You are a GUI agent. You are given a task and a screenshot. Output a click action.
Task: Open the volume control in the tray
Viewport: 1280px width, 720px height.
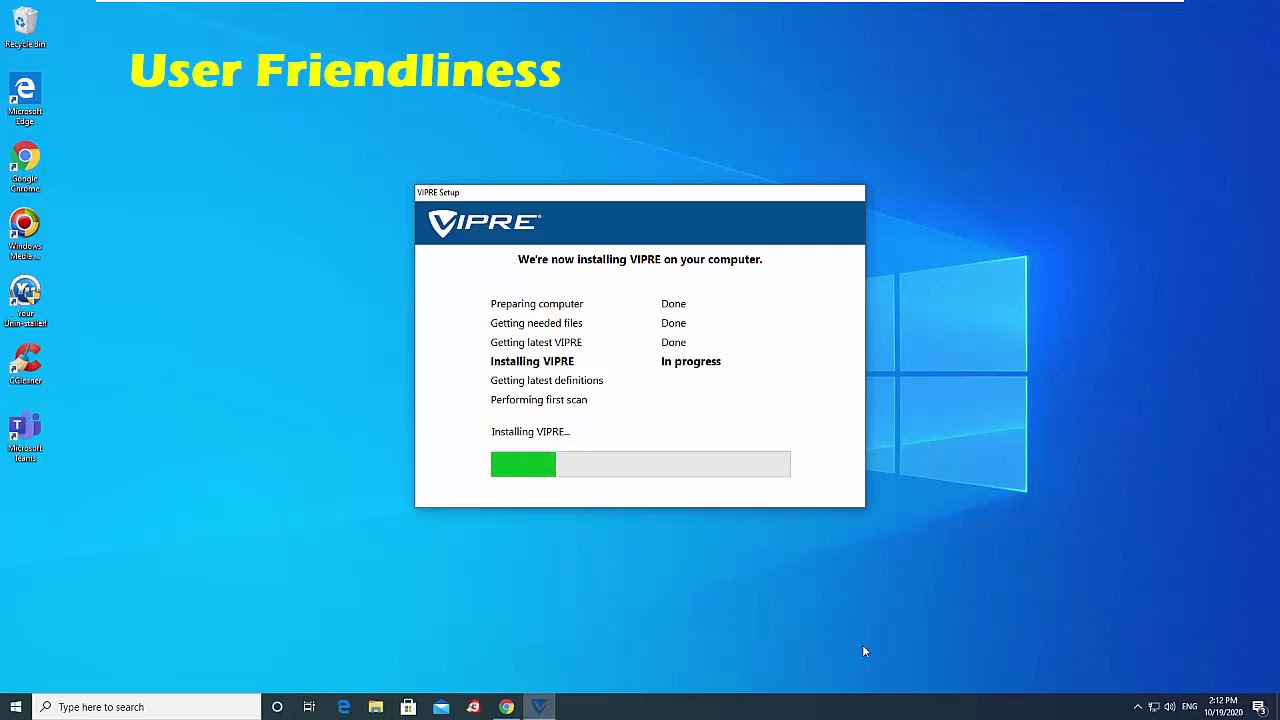(1170, 707)
